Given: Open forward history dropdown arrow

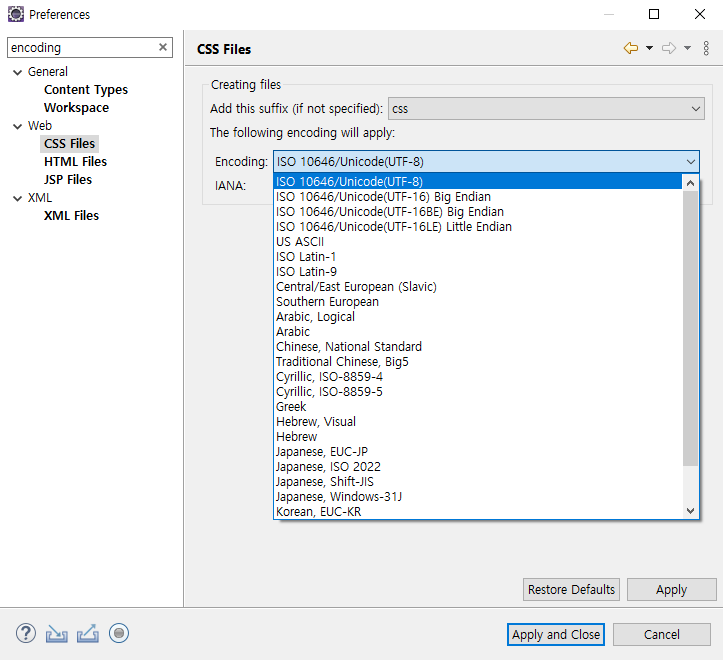Looking at the screenshot, I should pos(687,48).
